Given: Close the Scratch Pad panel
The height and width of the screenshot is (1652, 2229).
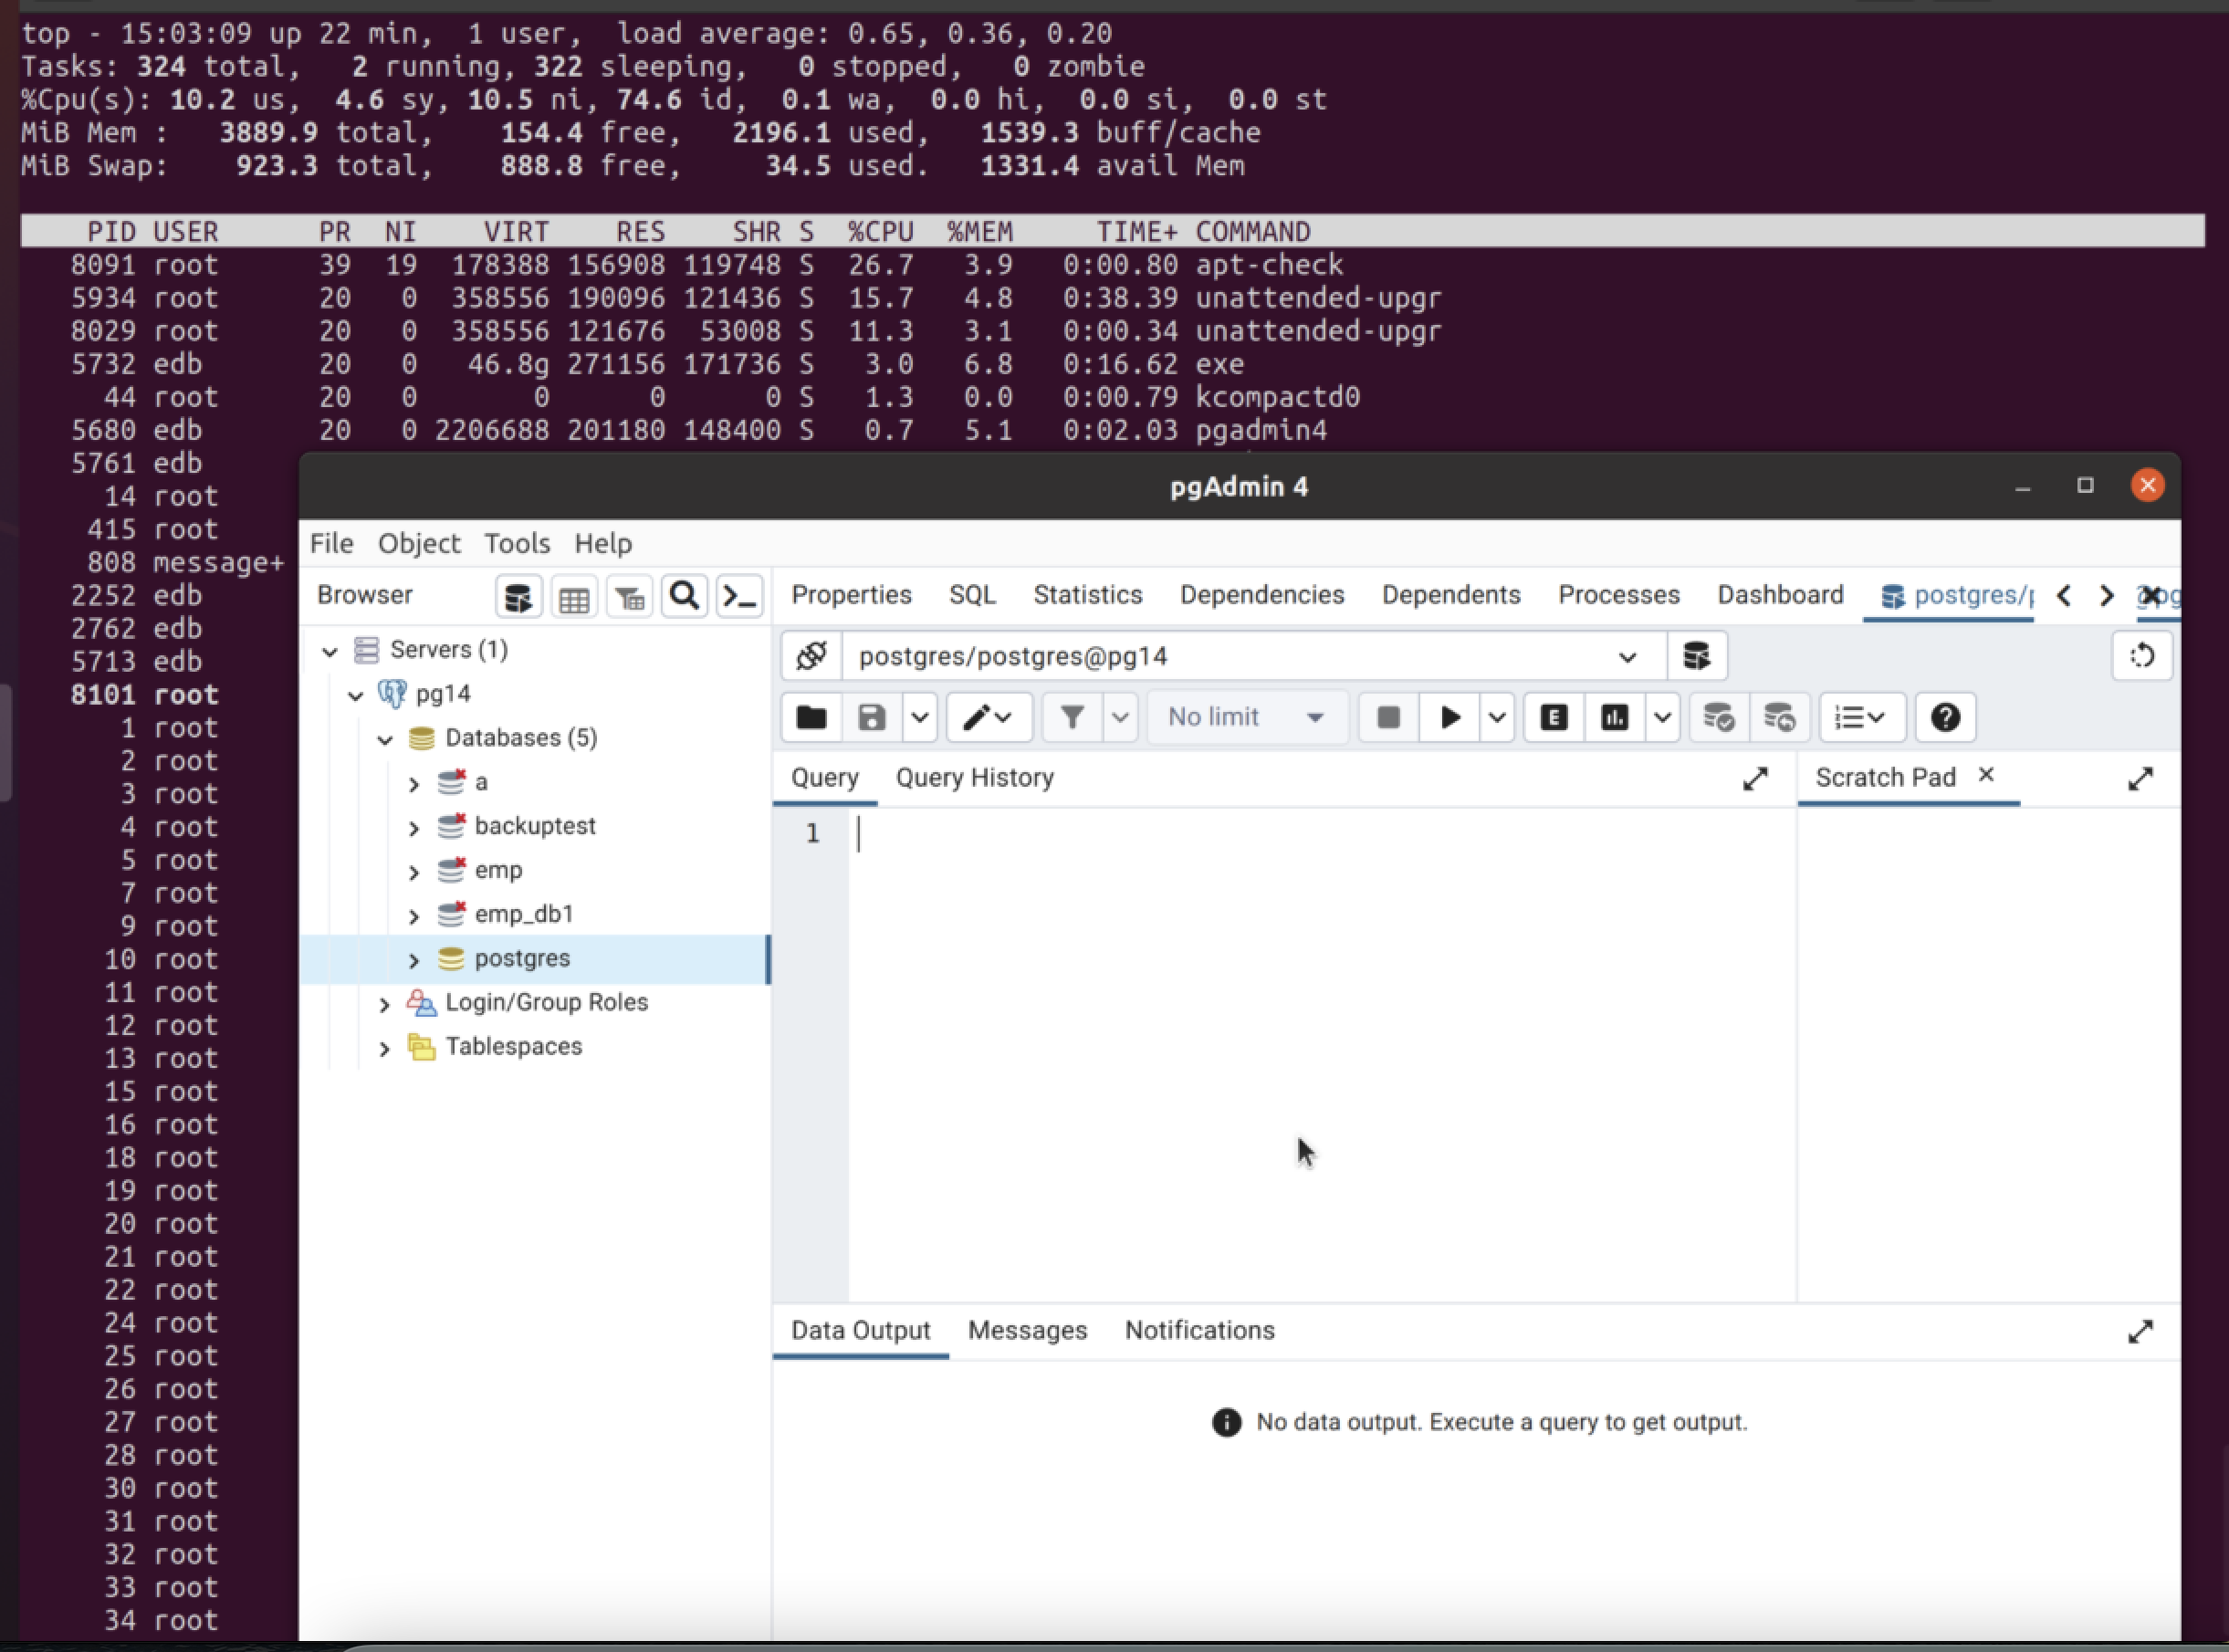Looking at the screenshot, I should [x=1987, y=775].
